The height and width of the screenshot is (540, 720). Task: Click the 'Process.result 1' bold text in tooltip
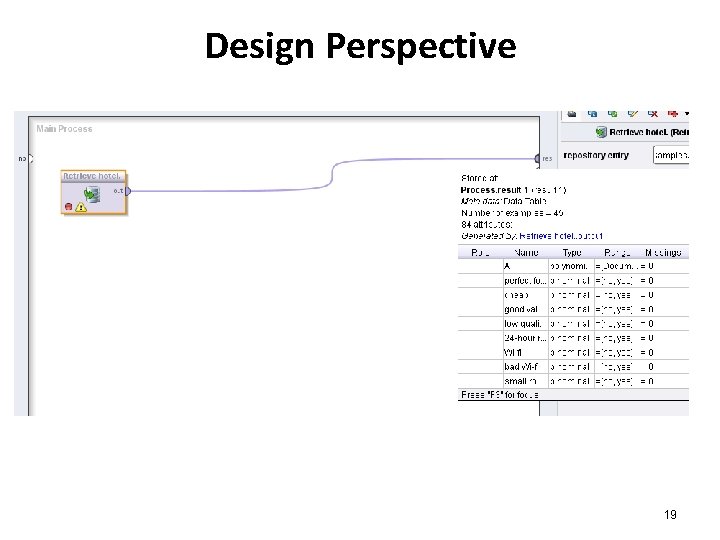pos(494,190)
